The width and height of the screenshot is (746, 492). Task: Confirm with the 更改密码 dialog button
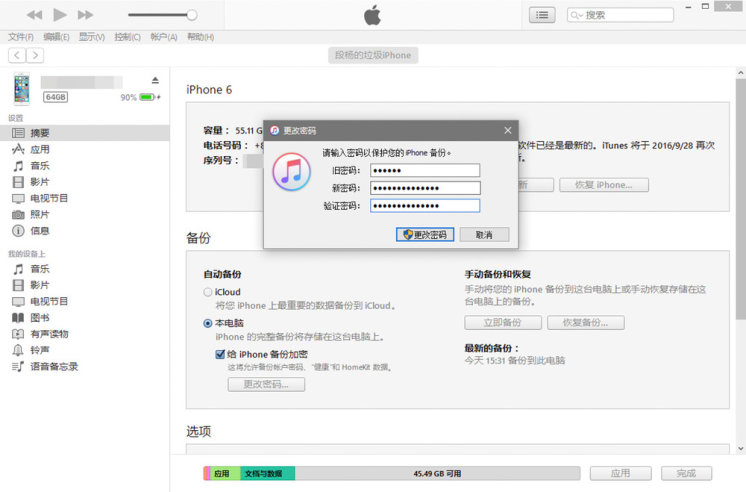coord(425,235)
